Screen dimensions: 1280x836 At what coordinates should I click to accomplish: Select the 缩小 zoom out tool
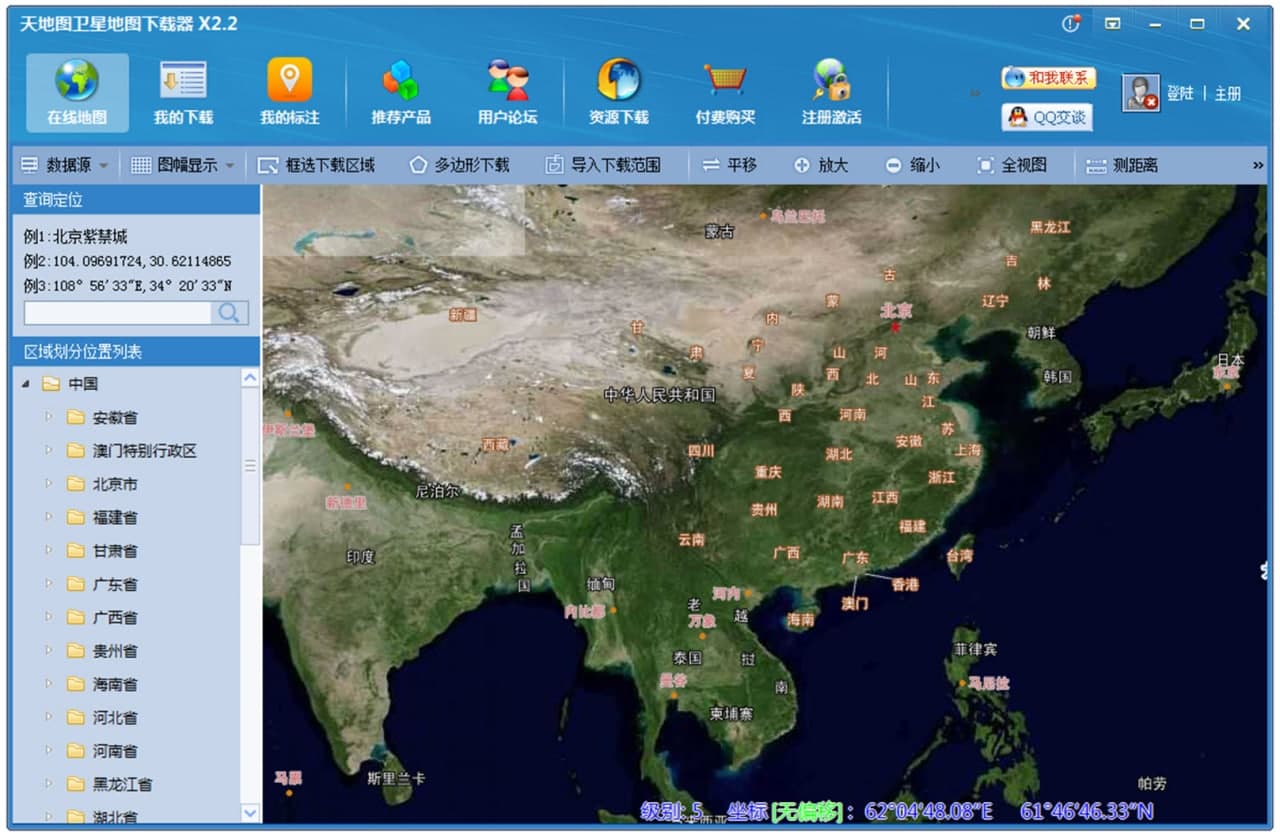tap(912, 165)
